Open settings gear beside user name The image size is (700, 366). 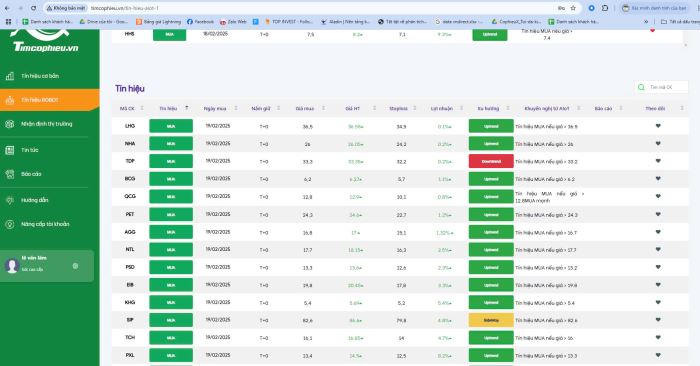[x=75, y=266]
